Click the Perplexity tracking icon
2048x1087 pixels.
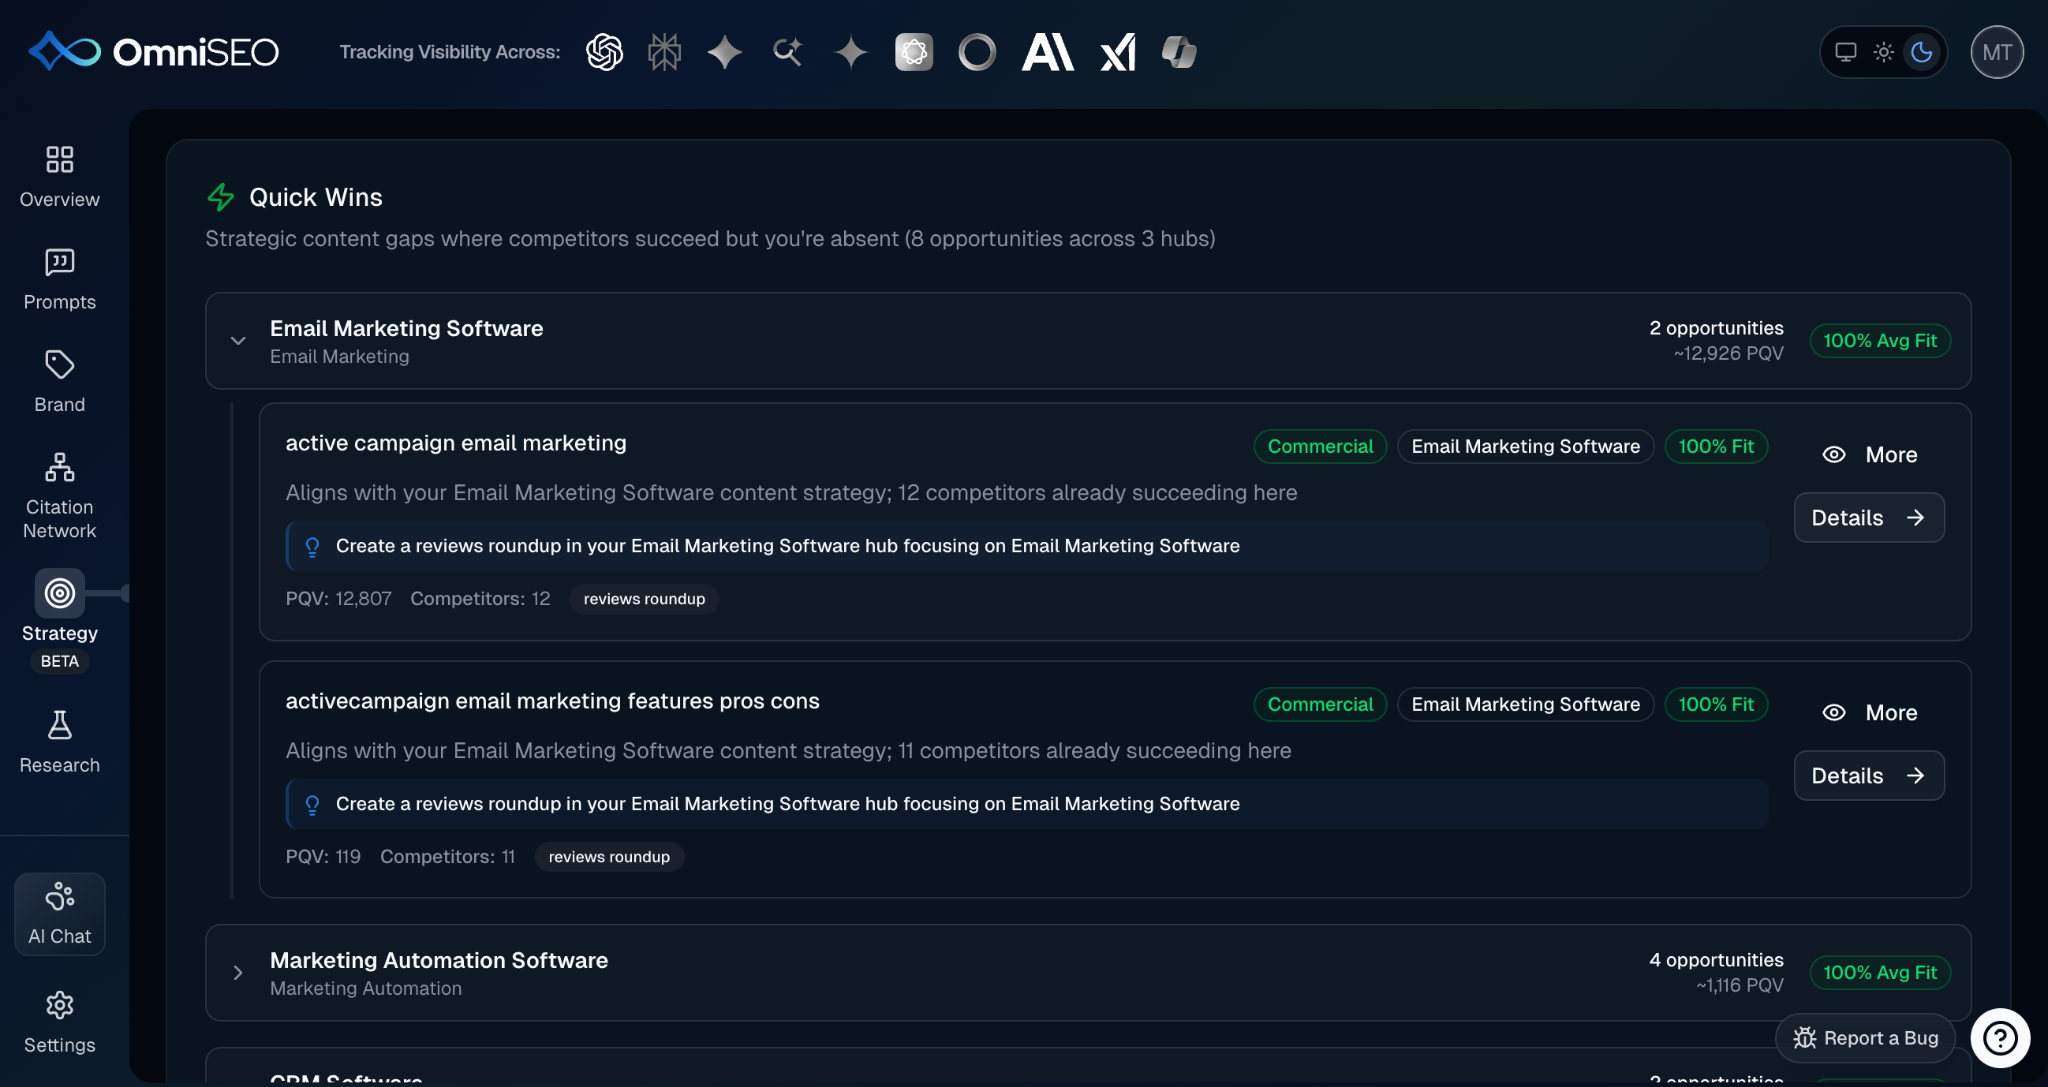tap(664, 52)
